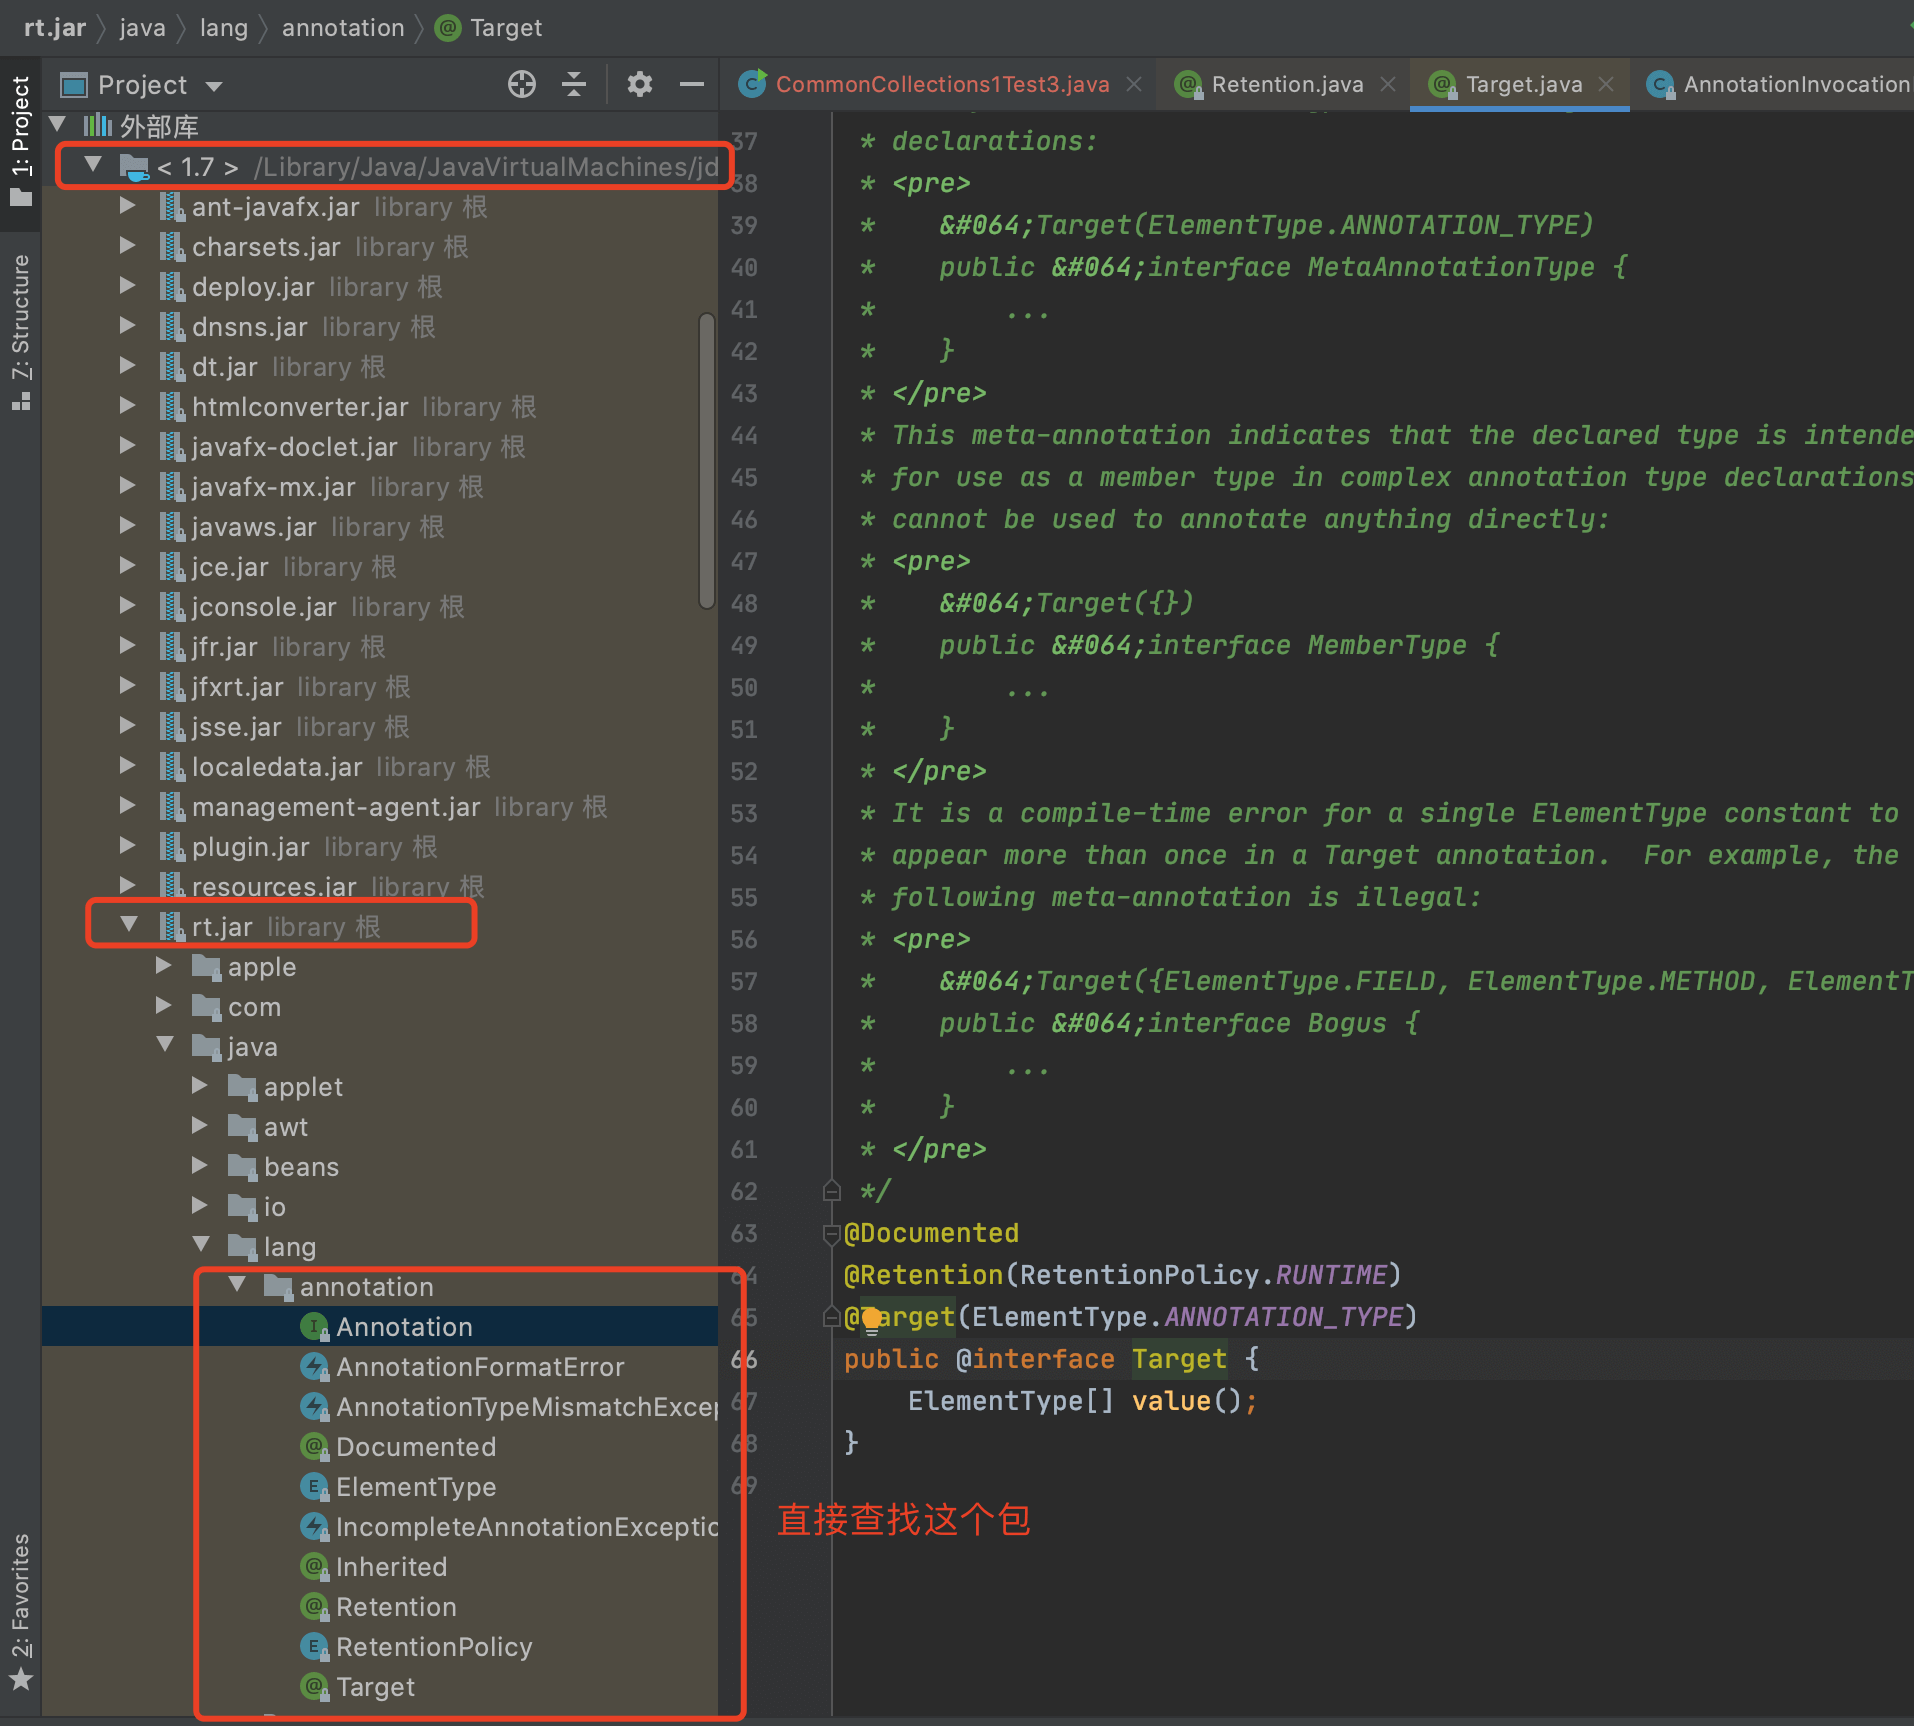Image resolution: width=1914 pixels, height=1726 pixels.
Task: Click the AnnotationTypeMismatchException icon
Action: (x=314, y=1407)
